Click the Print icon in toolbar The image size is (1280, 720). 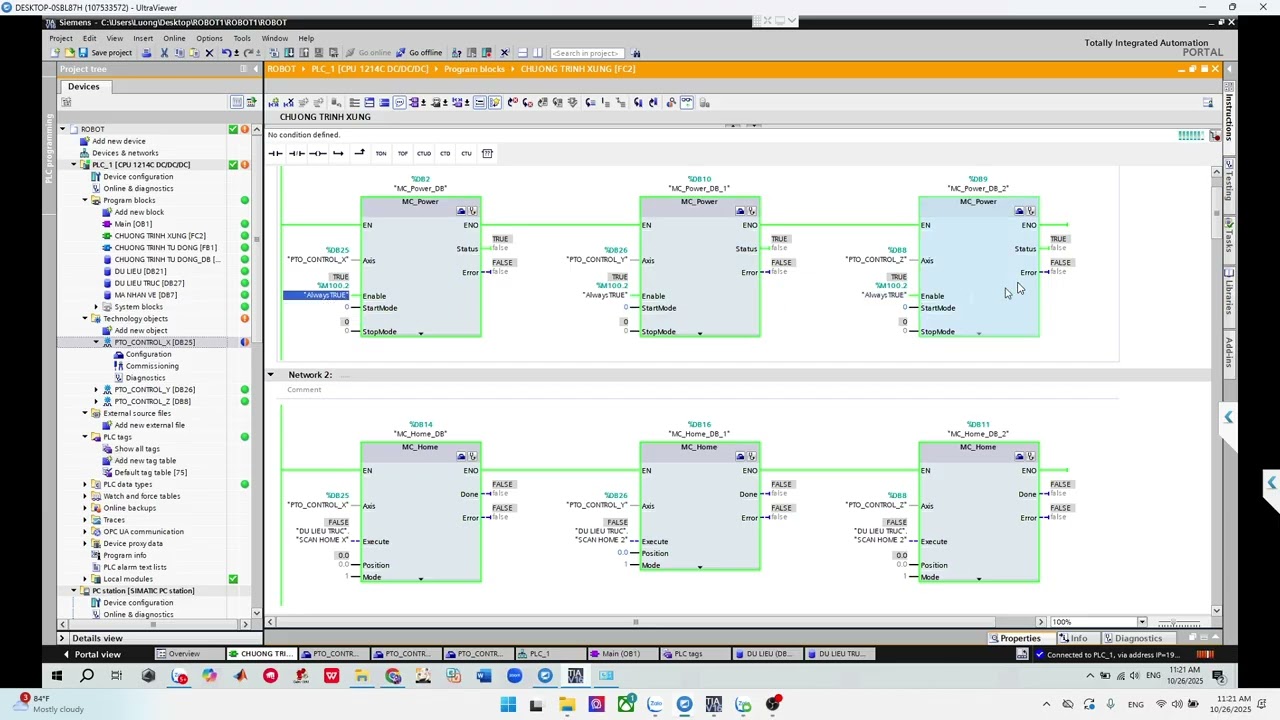point(146,53)
